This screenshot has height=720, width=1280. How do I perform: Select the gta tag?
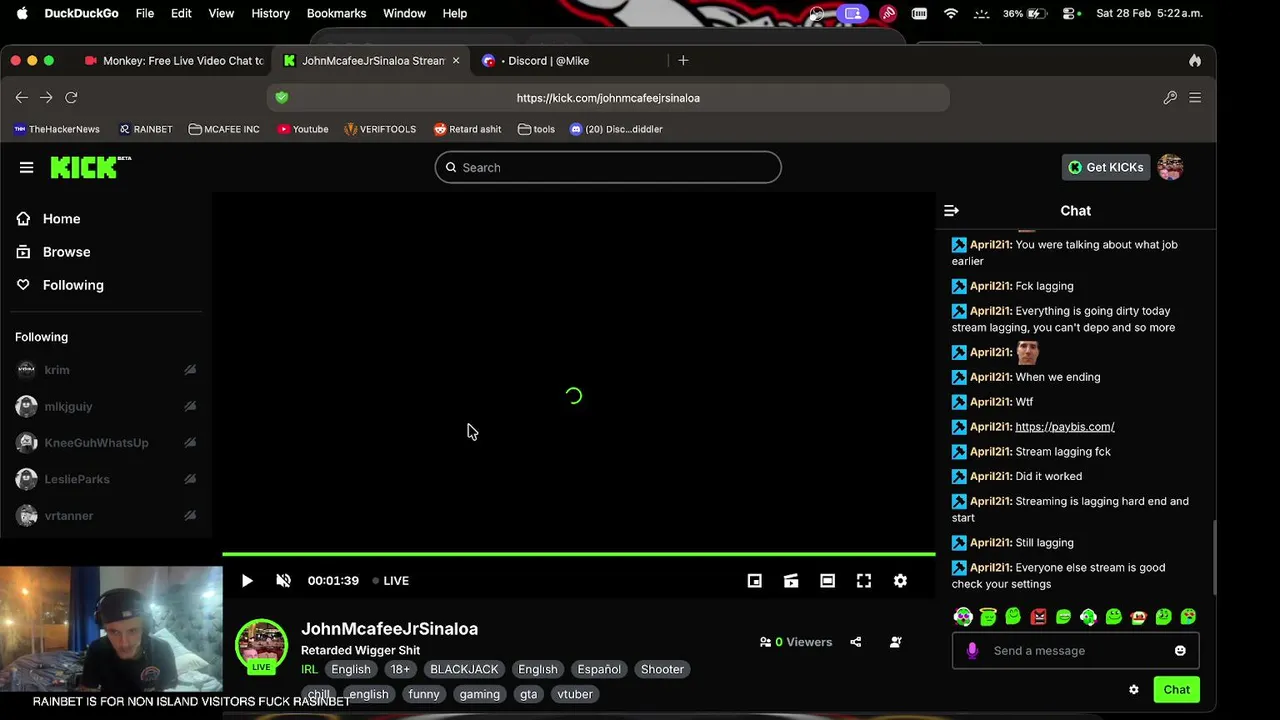[x=528, y=694]
